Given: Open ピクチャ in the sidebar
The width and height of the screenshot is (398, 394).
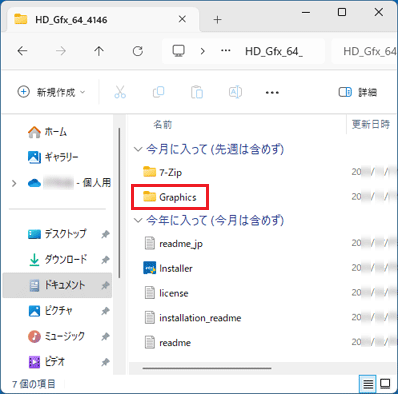Looking at the screenshot, I should click(50, 311).
